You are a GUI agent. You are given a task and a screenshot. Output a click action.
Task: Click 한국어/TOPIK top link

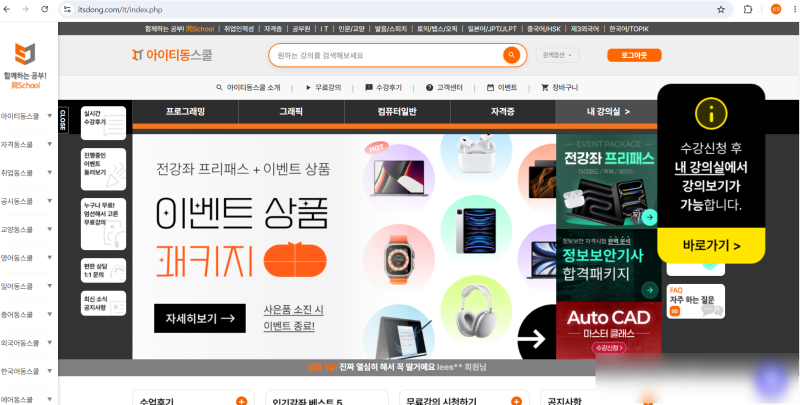click(629, 29)
